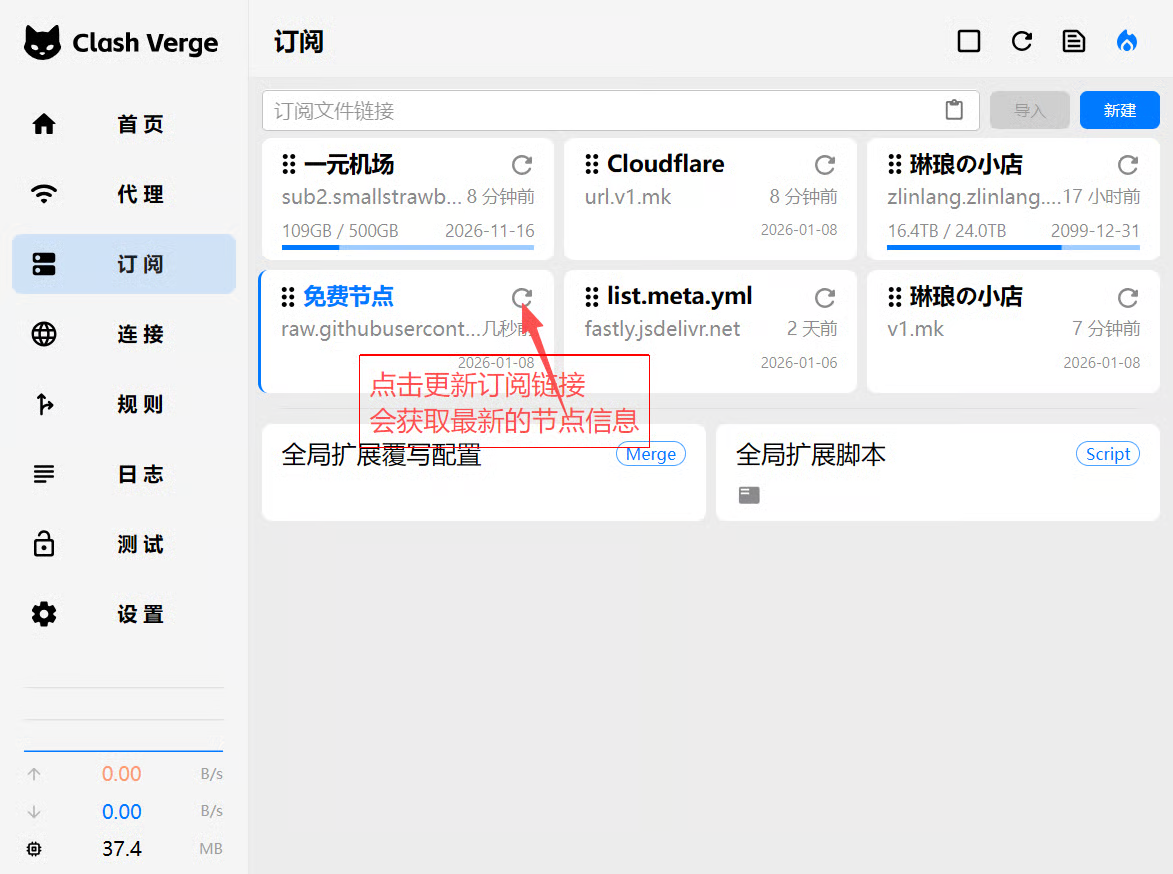Click the flame icon in top toolbar

(1127, 41)
